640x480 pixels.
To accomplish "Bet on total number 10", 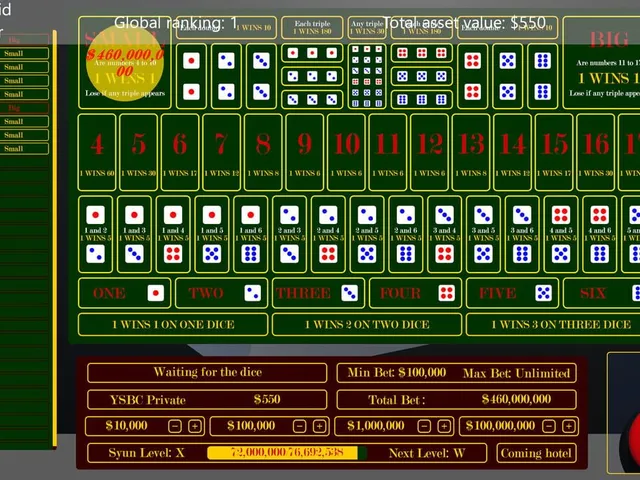I will click(x=347, y=152).
